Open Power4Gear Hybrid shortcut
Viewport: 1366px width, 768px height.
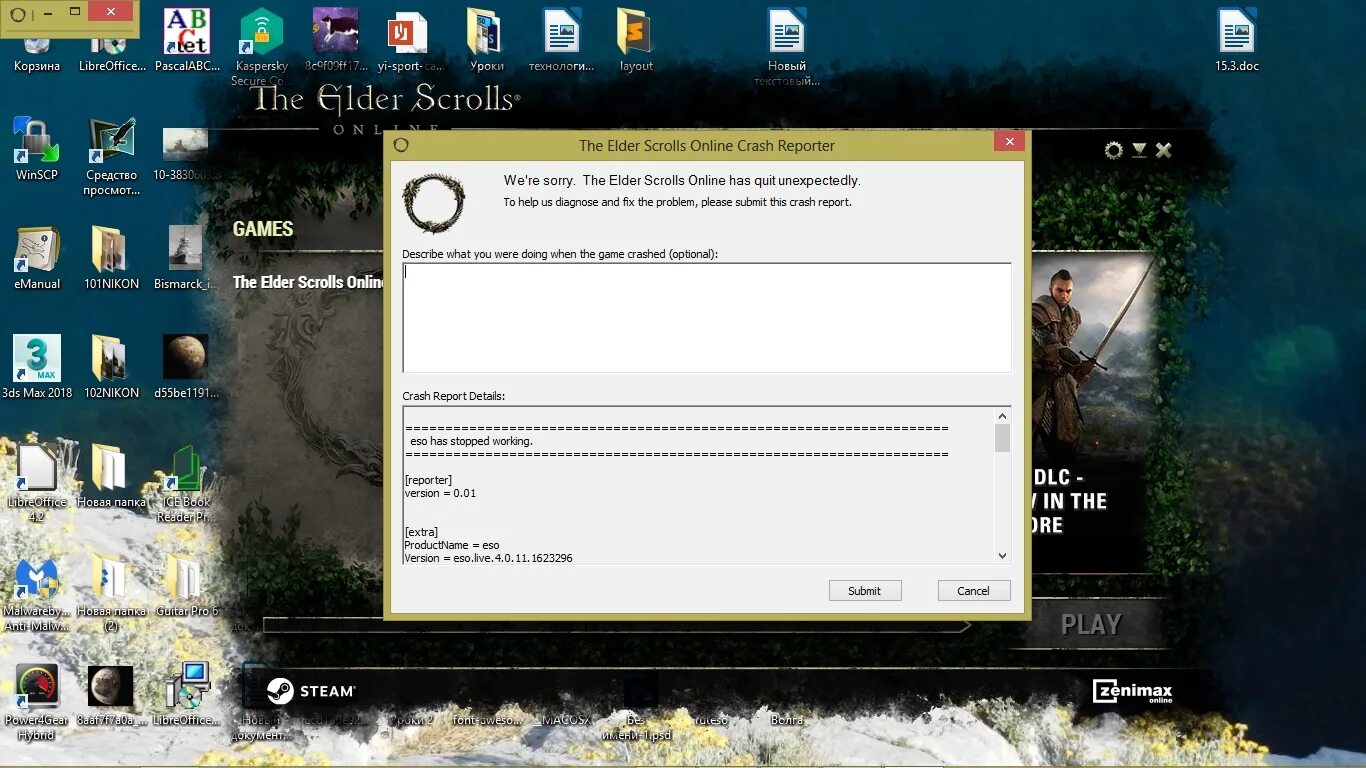[x=37, y=702]
